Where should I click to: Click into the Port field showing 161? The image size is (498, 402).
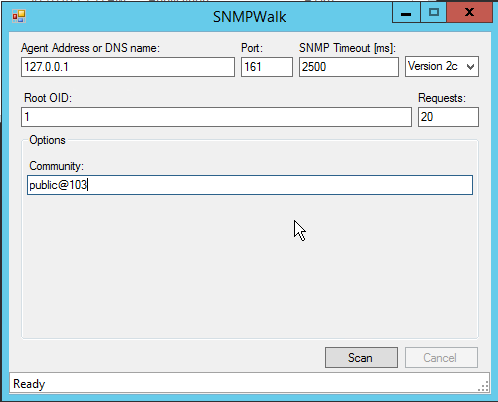click(267, 67)
